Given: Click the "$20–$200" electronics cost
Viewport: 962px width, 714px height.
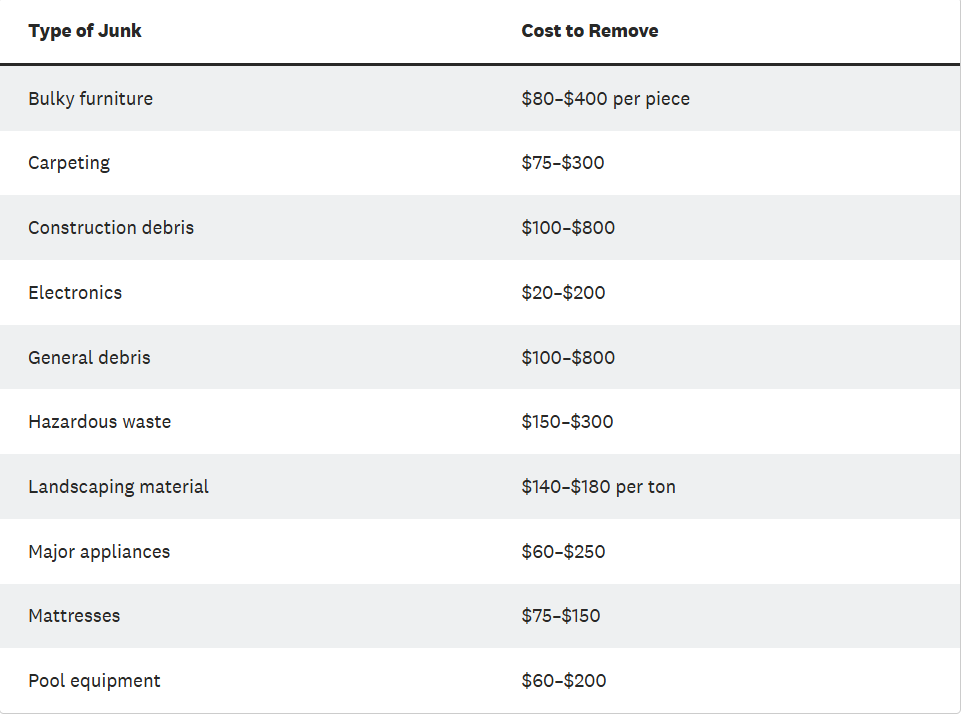Looking at the screenshot, I should pos(563,293).
